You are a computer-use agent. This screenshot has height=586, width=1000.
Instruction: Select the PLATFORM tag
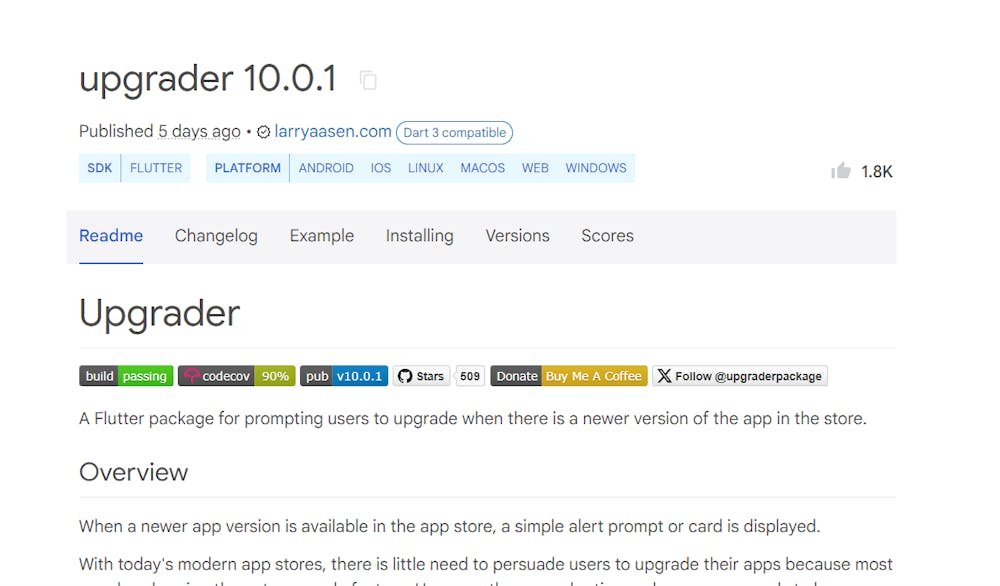(x=247, y=168)
